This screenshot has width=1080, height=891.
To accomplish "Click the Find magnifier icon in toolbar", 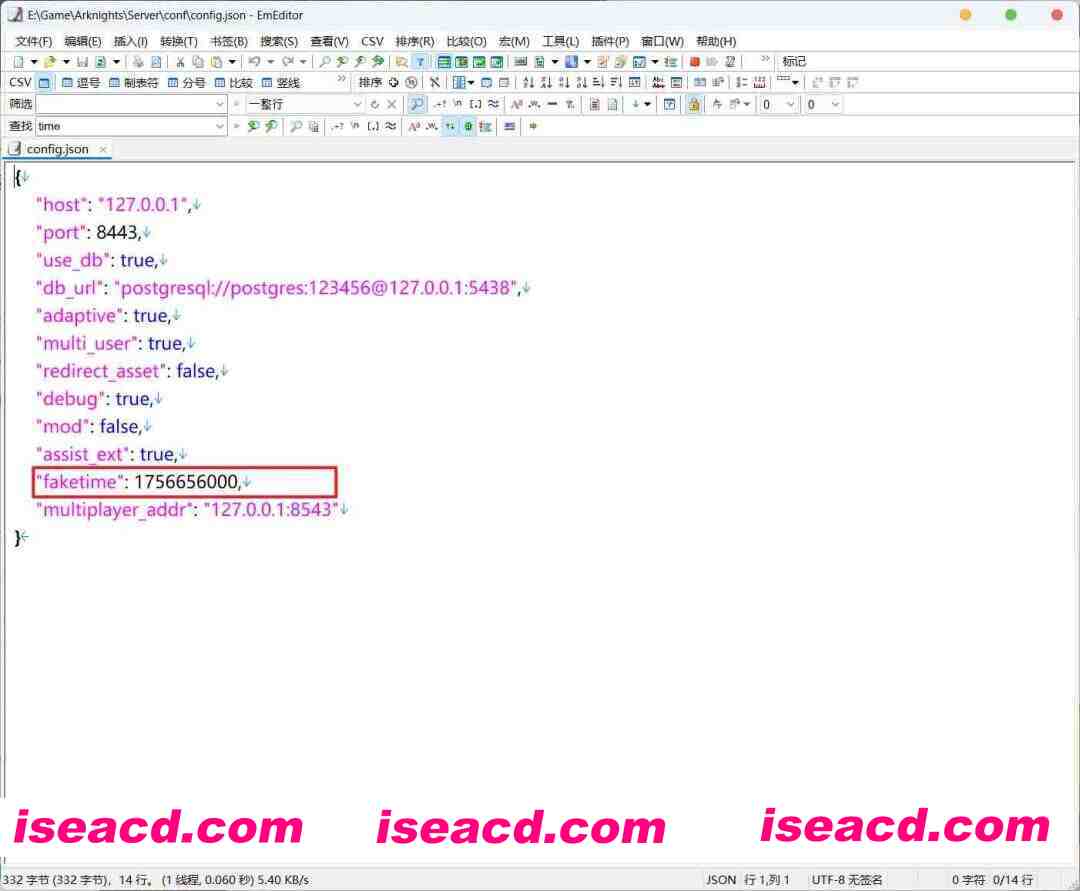I will 325,62.
